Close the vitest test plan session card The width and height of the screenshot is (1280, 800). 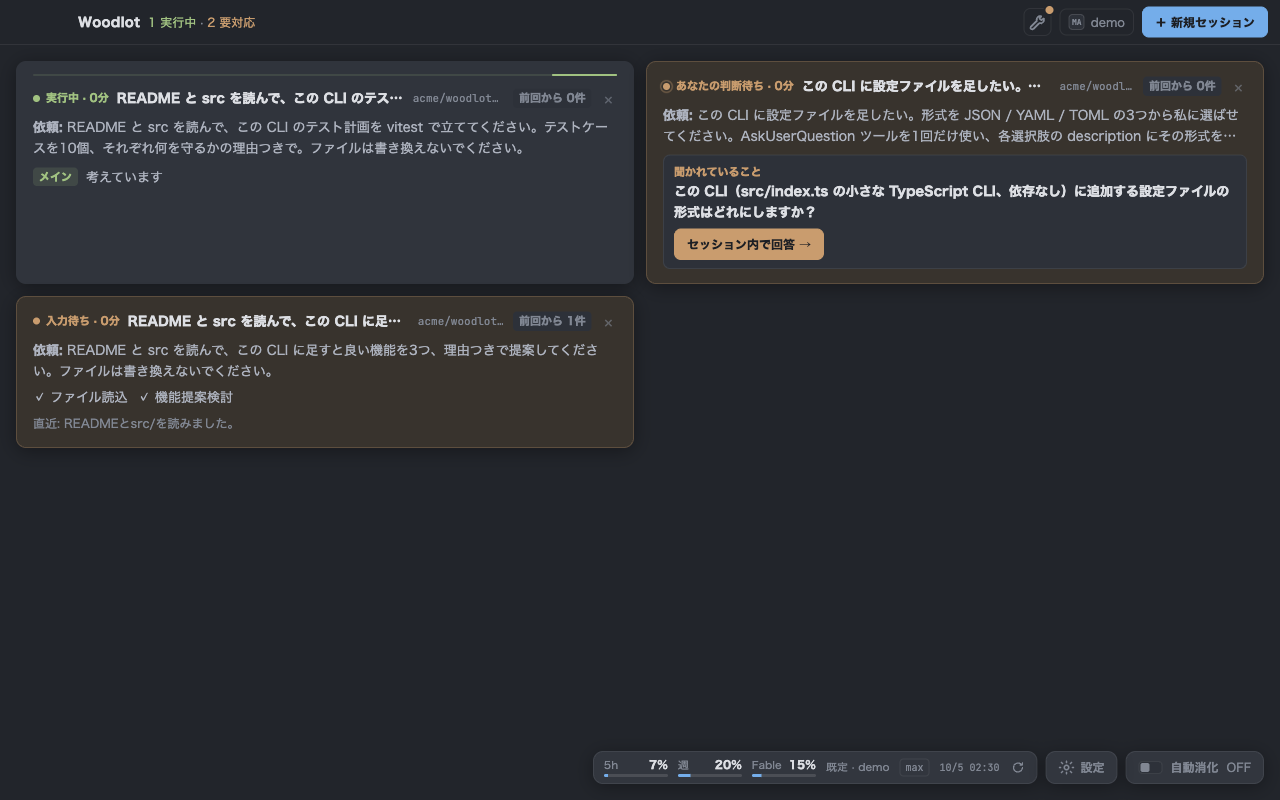click(608, 99)
